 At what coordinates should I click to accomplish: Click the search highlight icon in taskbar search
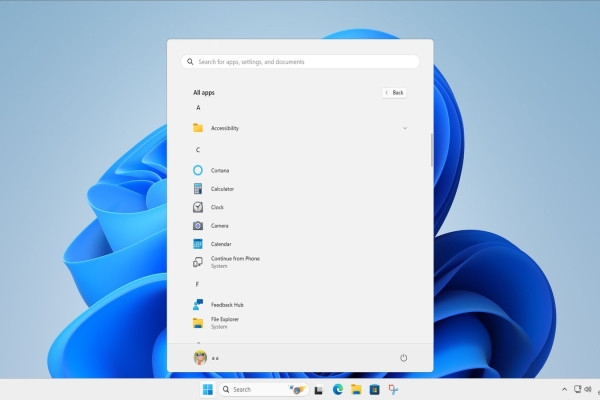pos(297,390)
